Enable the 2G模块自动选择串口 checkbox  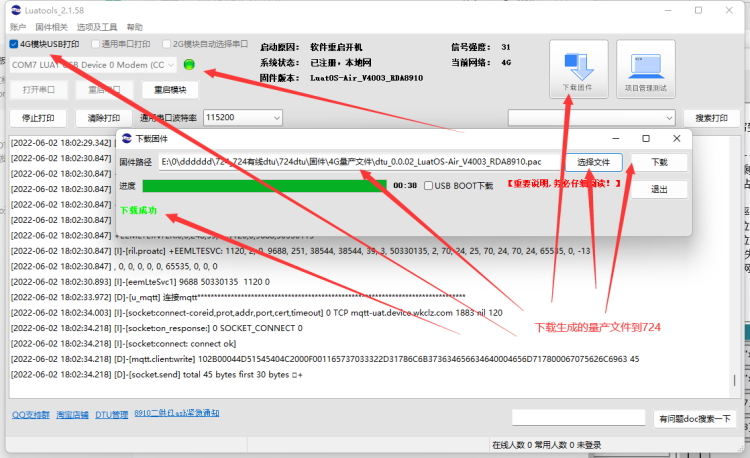point(166,44)
